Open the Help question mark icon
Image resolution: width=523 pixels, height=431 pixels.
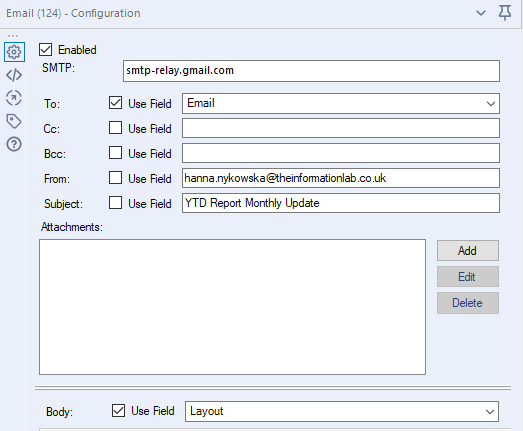(x=14, y=144)
